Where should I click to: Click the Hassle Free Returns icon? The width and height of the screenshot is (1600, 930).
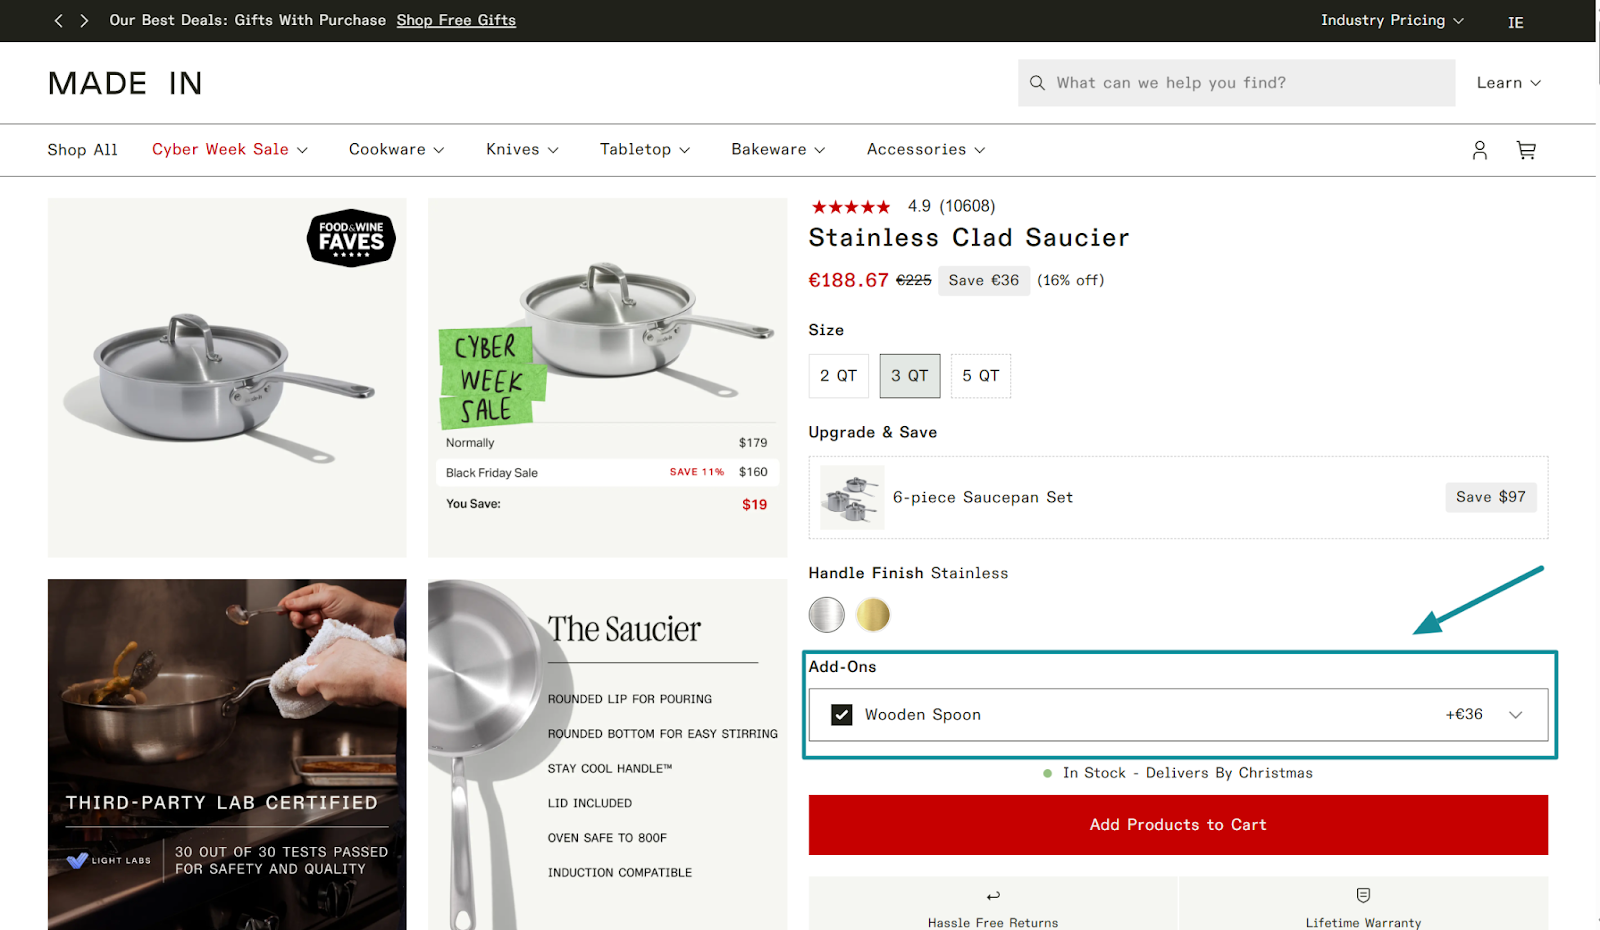point(993,896)
